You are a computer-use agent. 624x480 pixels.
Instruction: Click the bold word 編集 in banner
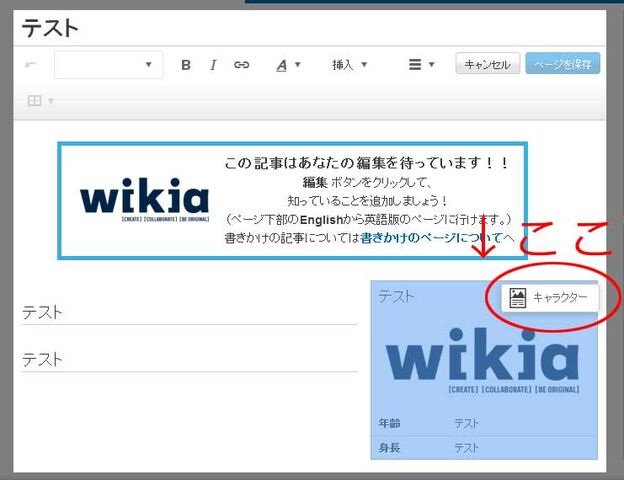315,182
